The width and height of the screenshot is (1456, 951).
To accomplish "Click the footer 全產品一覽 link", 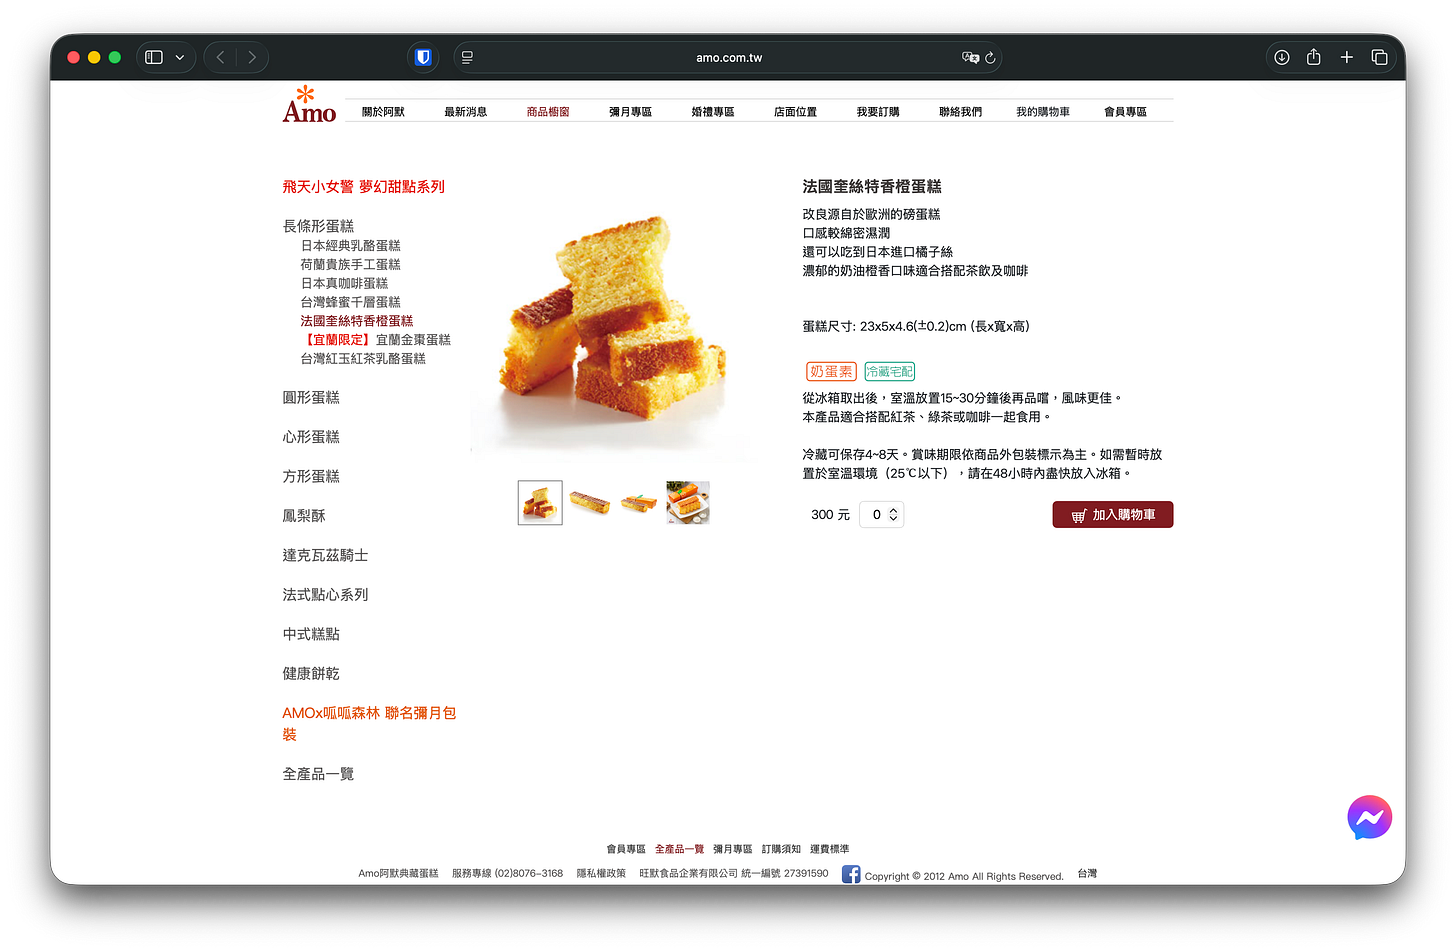I will 680,849.
